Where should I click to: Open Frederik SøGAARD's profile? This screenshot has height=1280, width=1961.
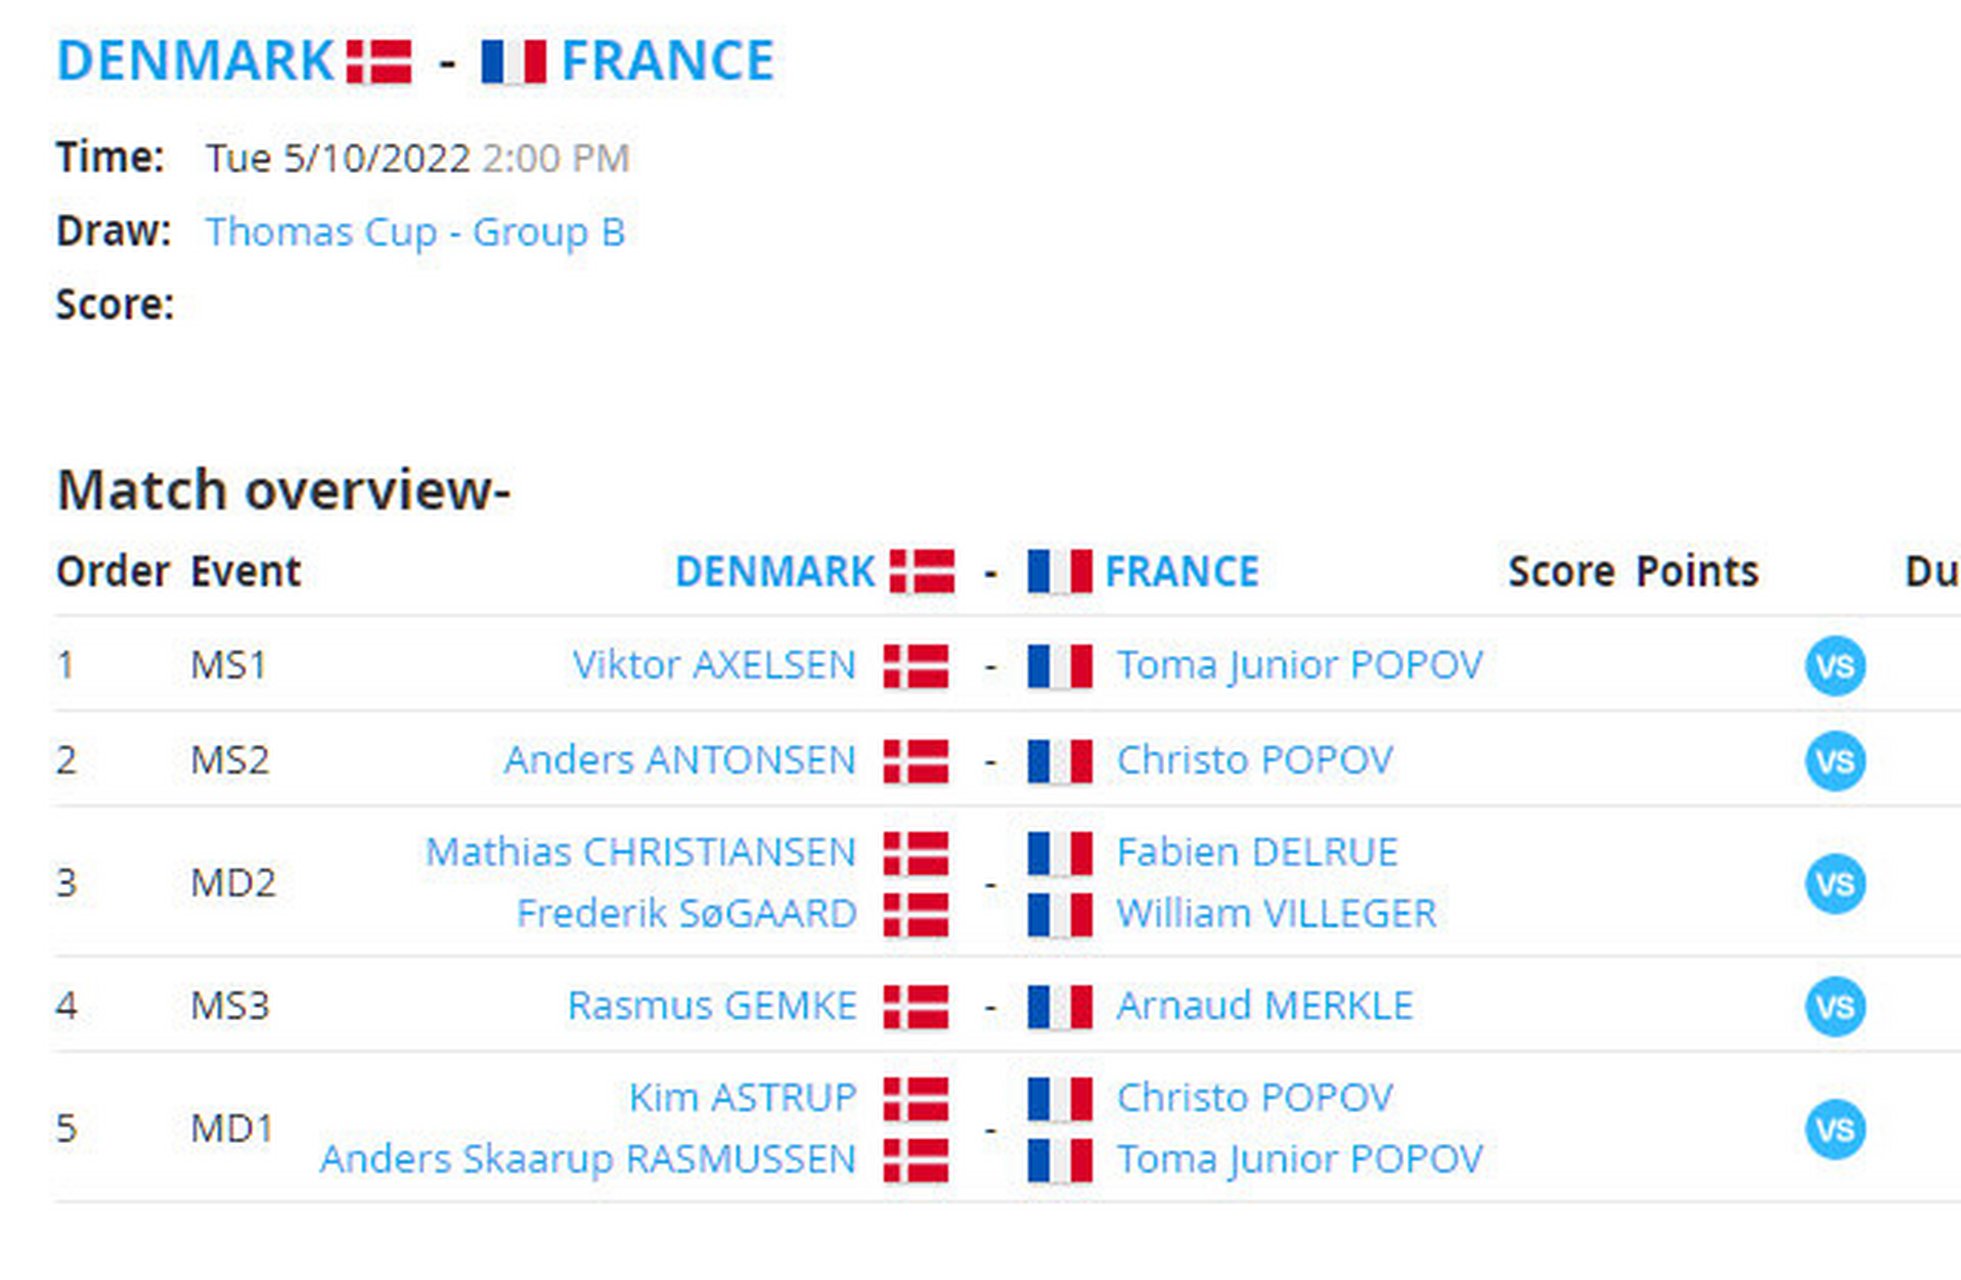(x=686, y=913)
